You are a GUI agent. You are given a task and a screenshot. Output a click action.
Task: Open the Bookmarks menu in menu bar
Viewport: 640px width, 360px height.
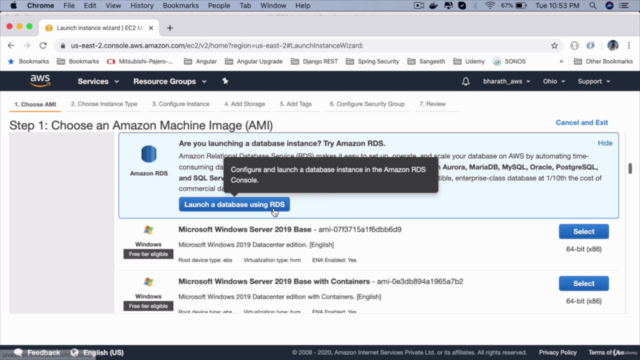tap(180, 6)
